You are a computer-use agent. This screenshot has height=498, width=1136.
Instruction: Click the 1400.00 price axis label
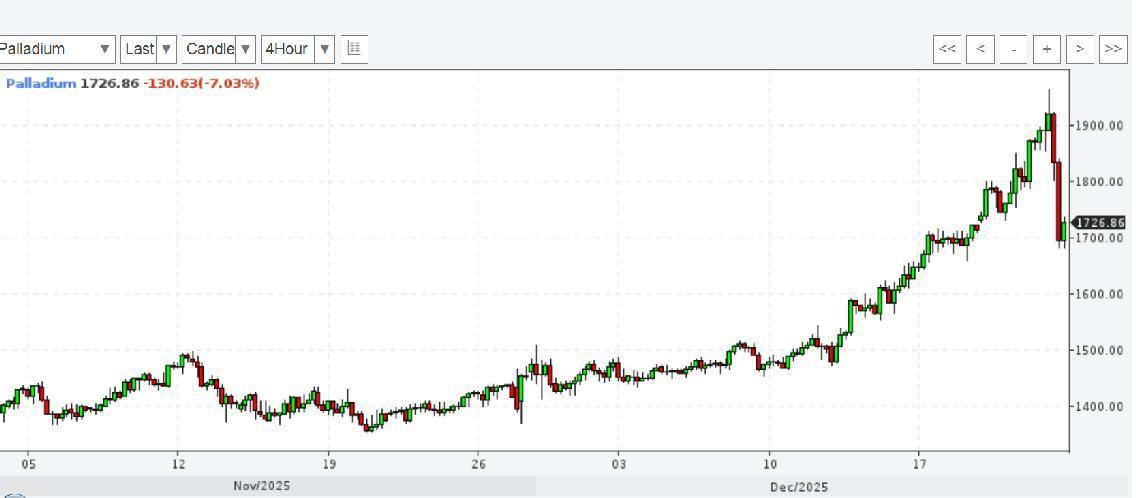(x=1099, y=407)
